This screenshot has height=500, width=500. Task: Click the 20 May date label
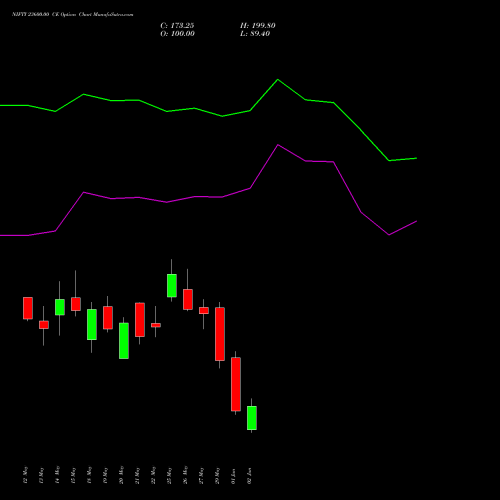[122, 475]
